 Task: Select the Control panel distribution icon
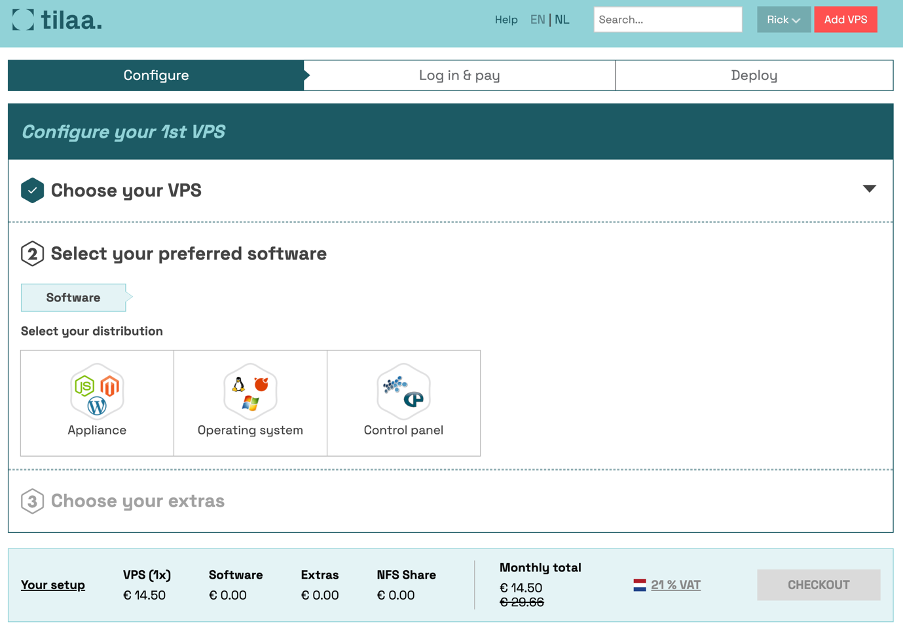pos(404,392)
